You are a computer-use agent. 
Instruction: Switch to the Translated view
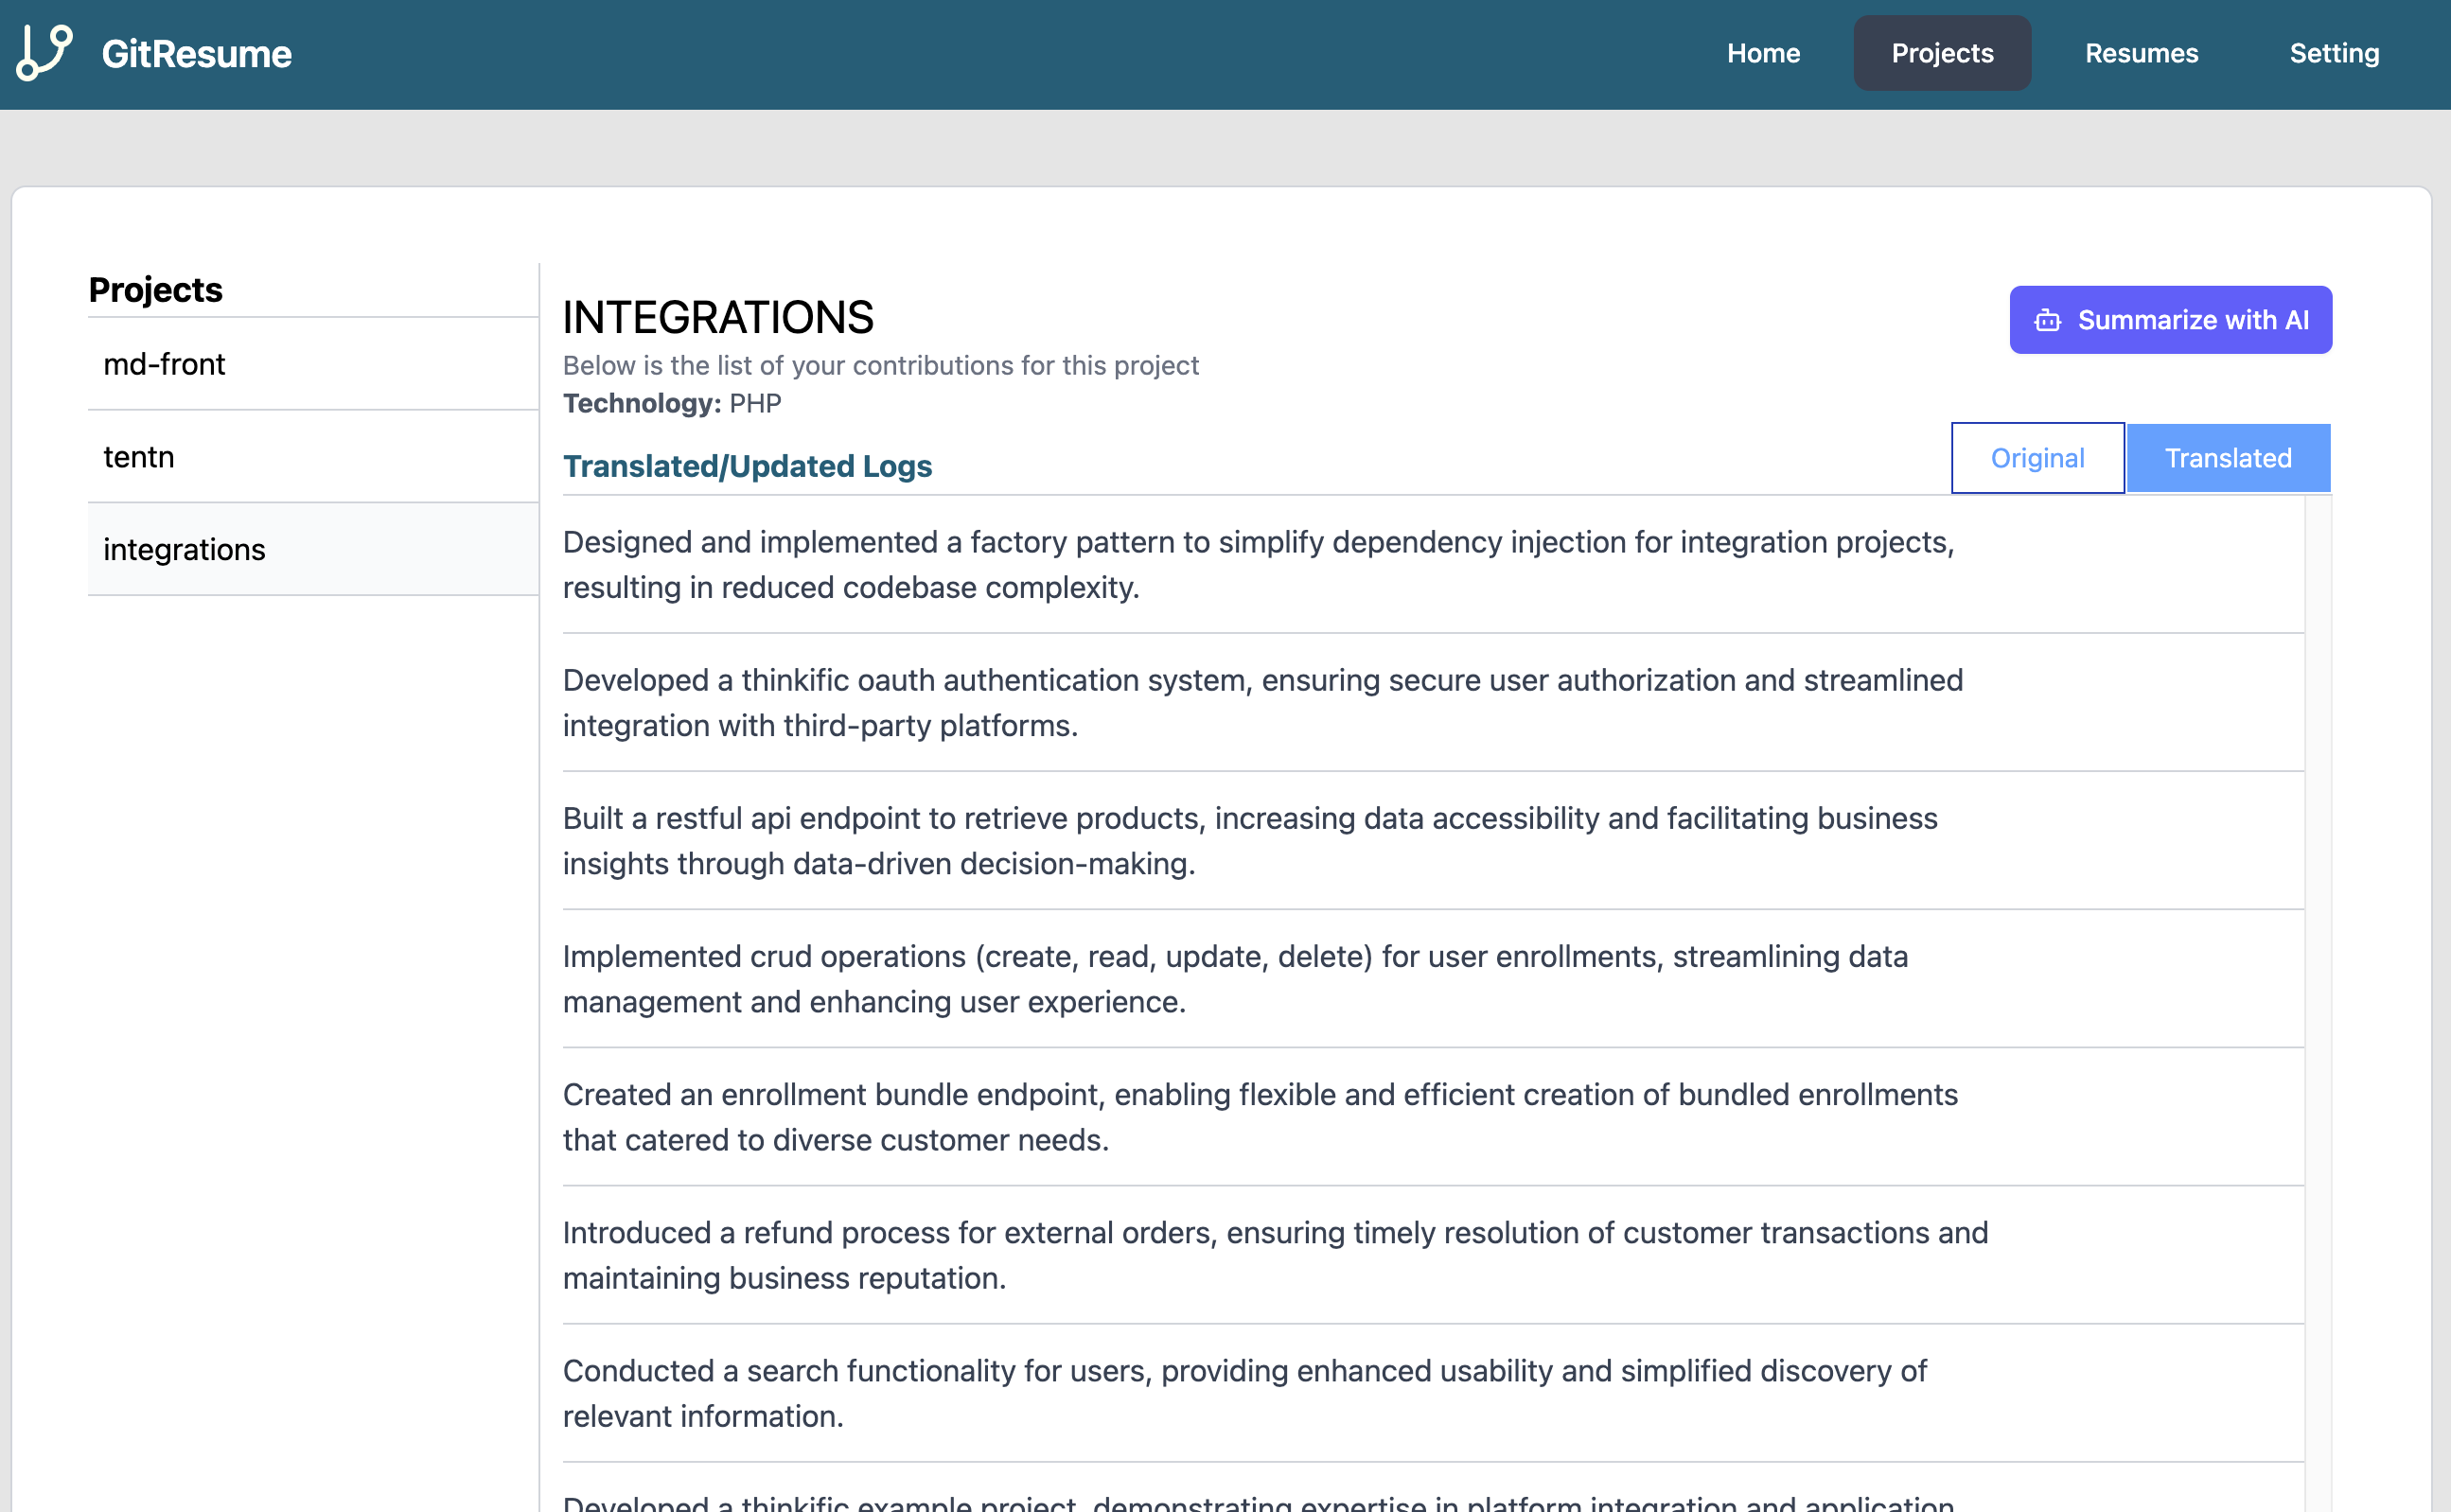(2228, 457)
